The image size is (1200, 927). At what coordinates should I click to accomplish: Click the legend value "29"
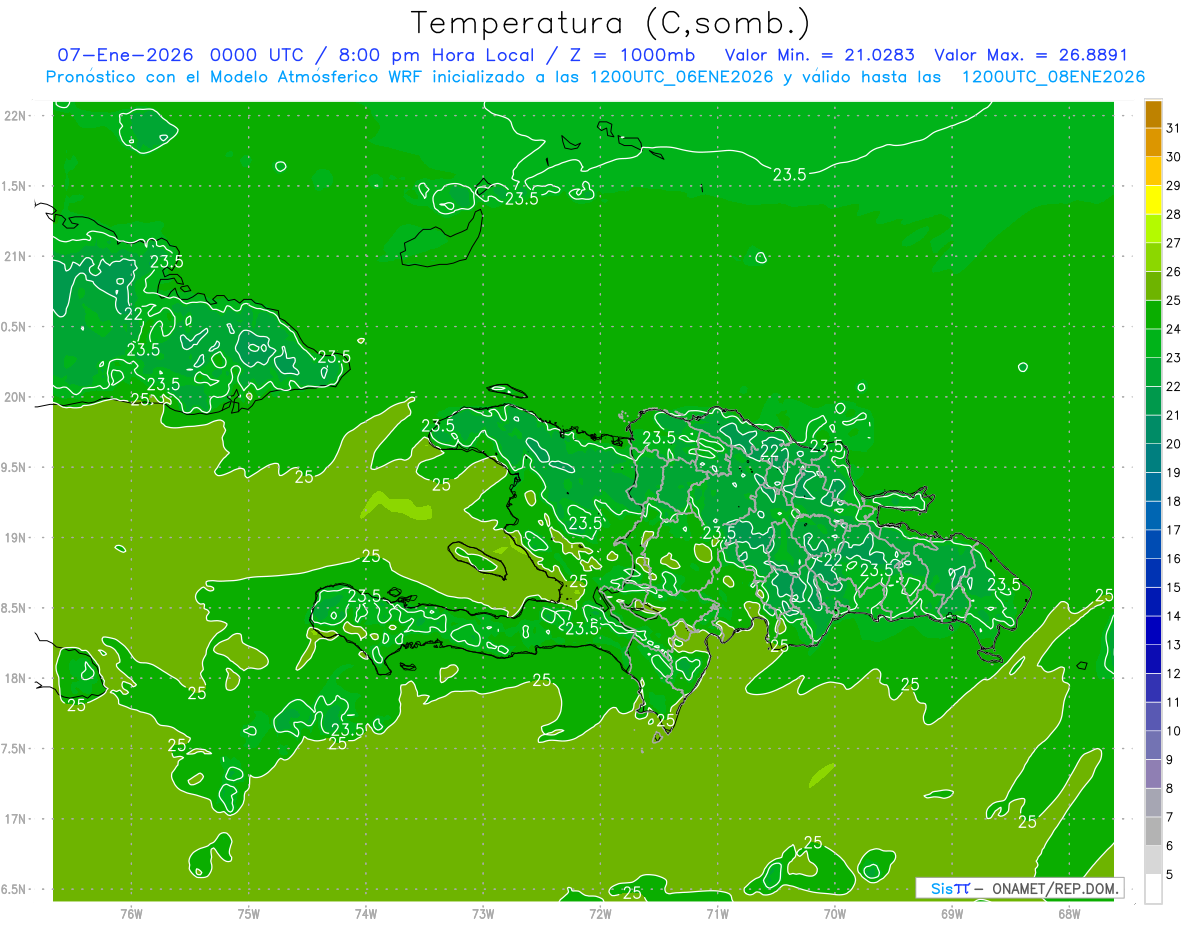point(1174,185)
